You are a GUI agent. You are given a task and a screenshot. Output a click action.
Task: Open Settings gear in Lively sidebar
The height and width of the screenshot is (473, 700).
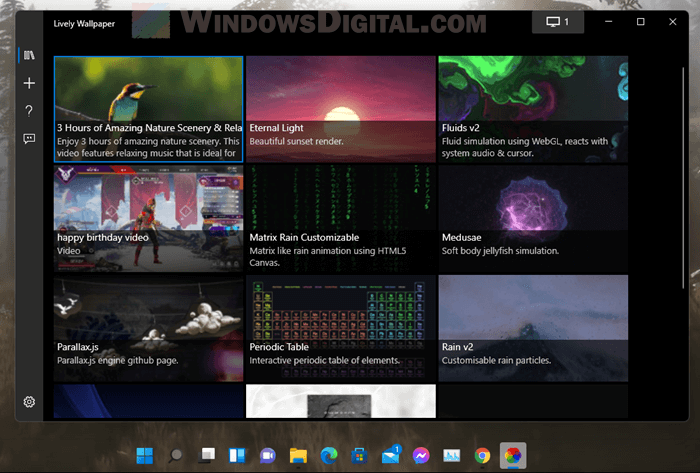click(x=29, y=402)
